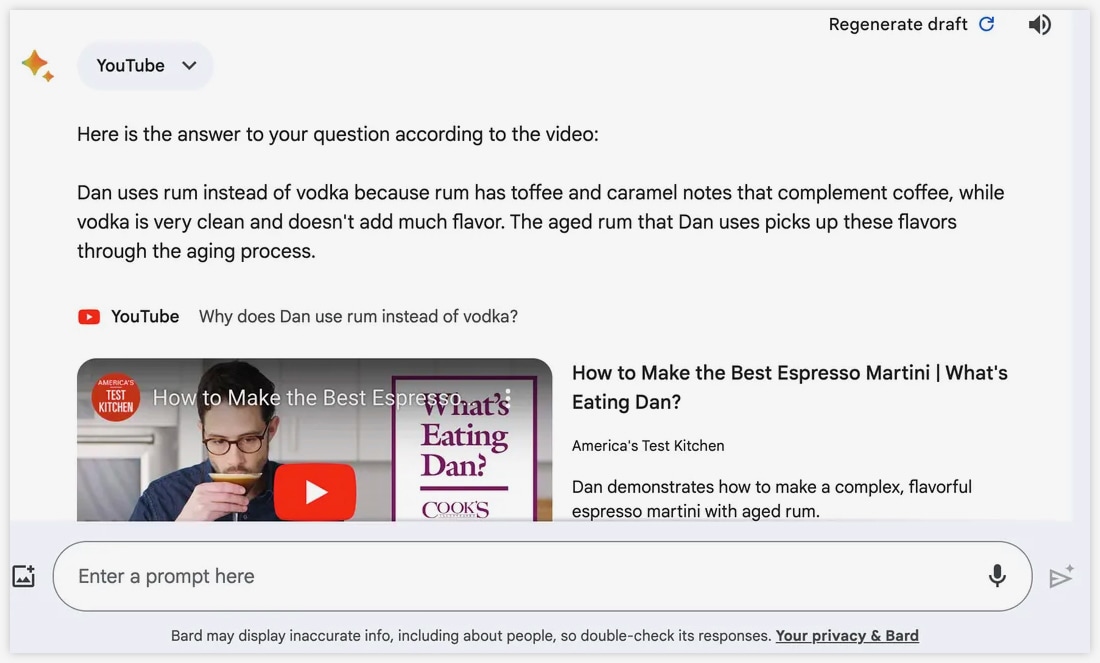Image resolution: width=1100 pixels, height=663 pixels.
Task: Open the America's Test Kitchen channel badge
Action: [x=116, y=397]
